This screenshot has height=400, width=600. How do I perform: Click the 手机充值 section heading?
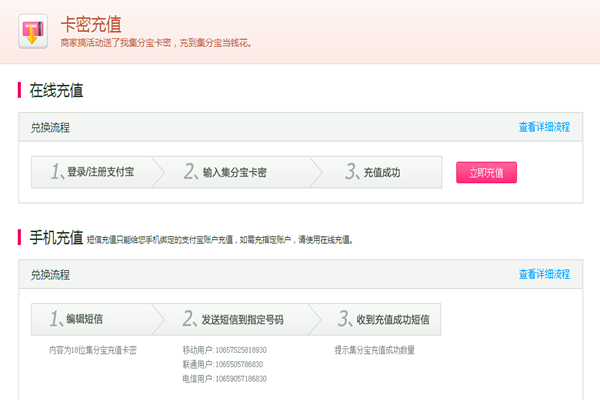[56, 238]
